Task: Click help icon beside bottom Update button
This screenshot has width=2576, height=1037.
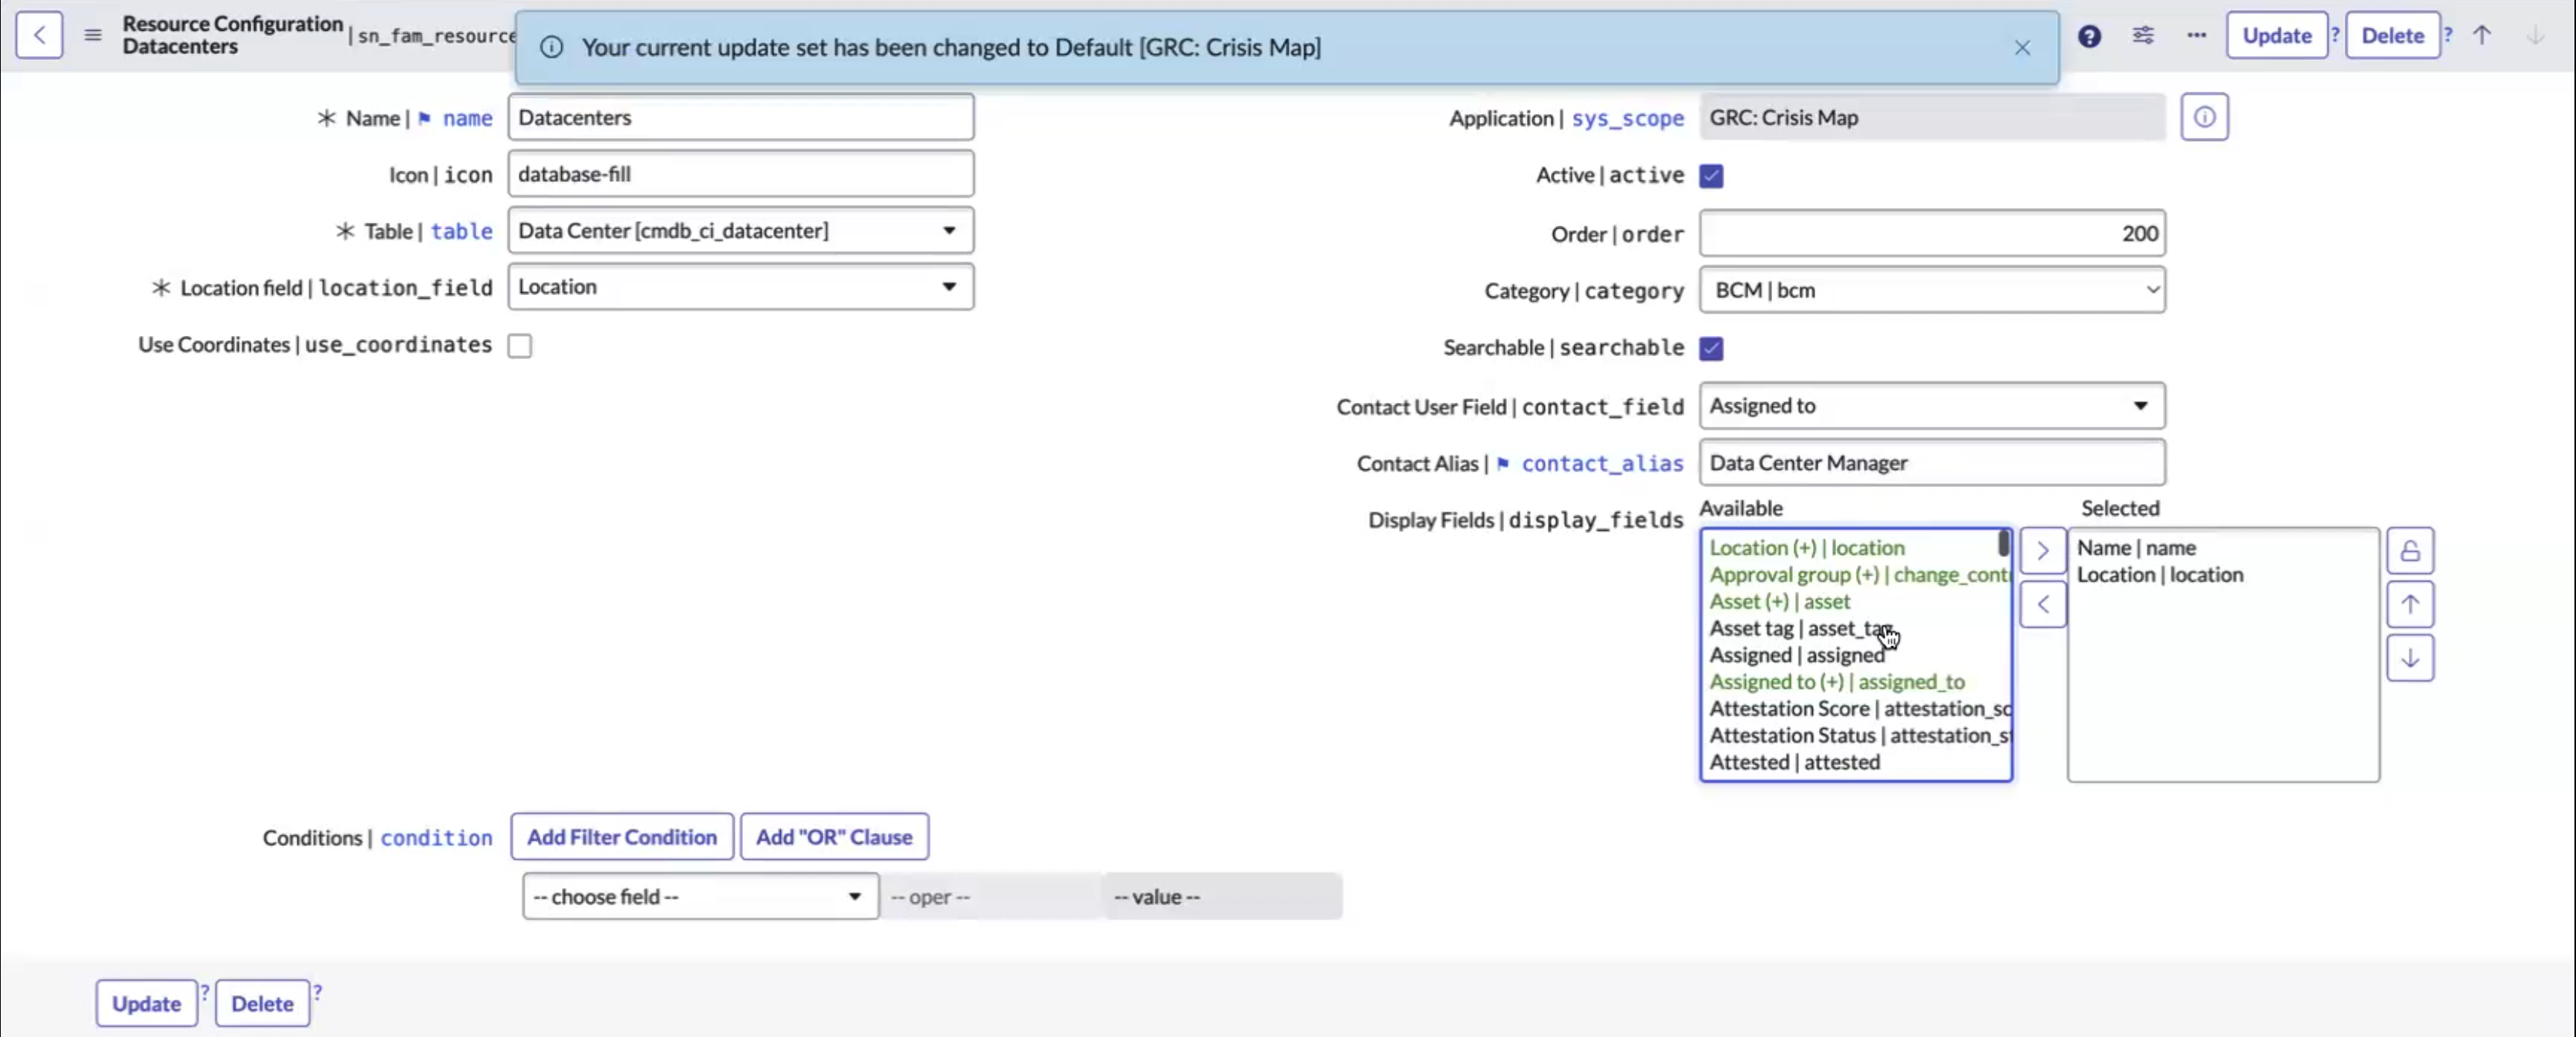Action: click(204, 993)
